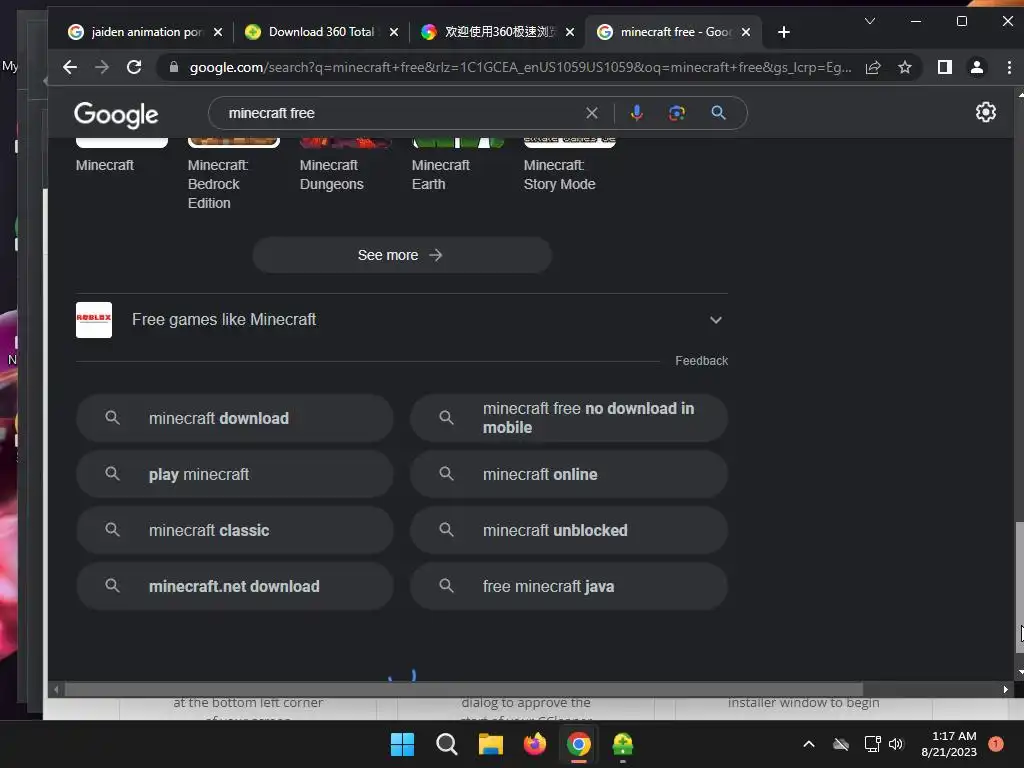
Task: Select free minecraft java related search
Action: tap(569, 586)
